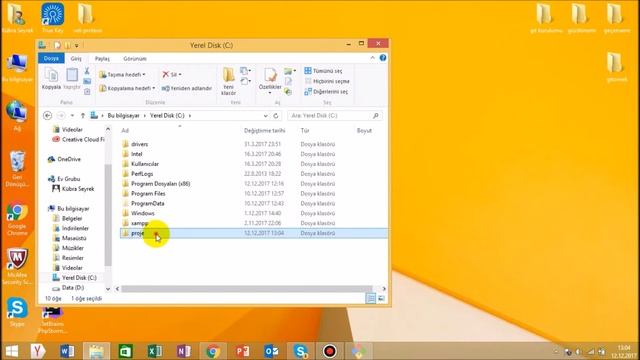Open McAfee Security desktop shortcut
The width and height of the screenshot is (640, 360).
tap(17, 266)
